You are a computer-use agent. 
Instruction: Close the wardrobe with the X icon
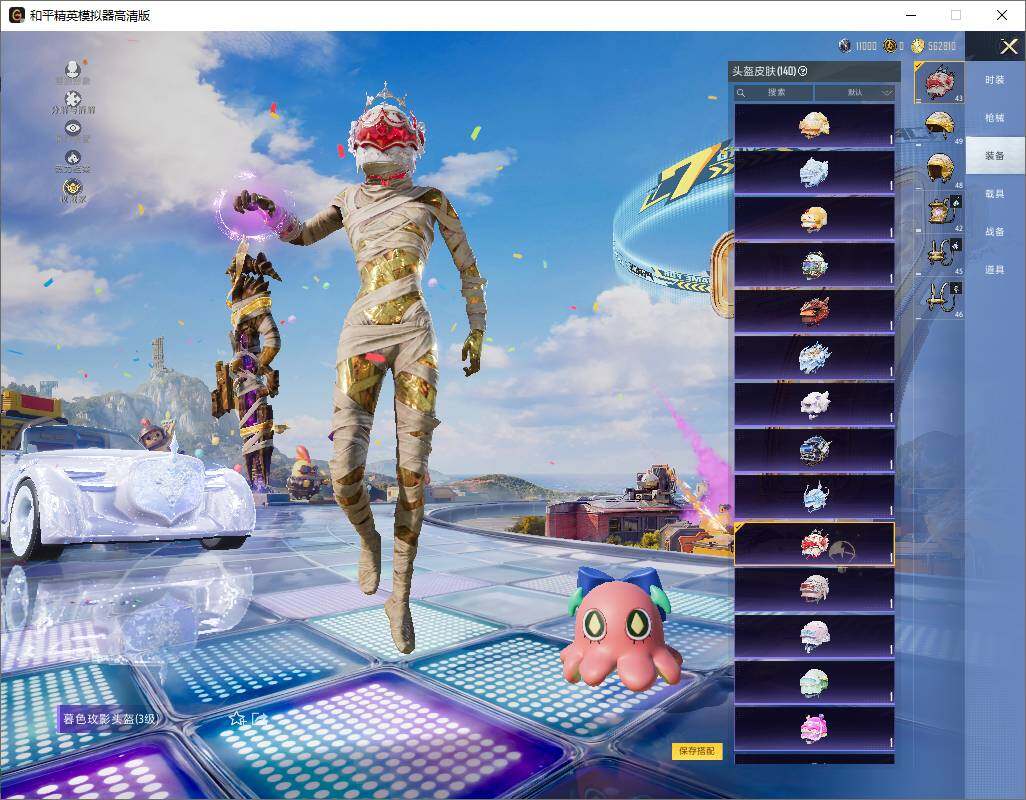tap(1008, 46)
